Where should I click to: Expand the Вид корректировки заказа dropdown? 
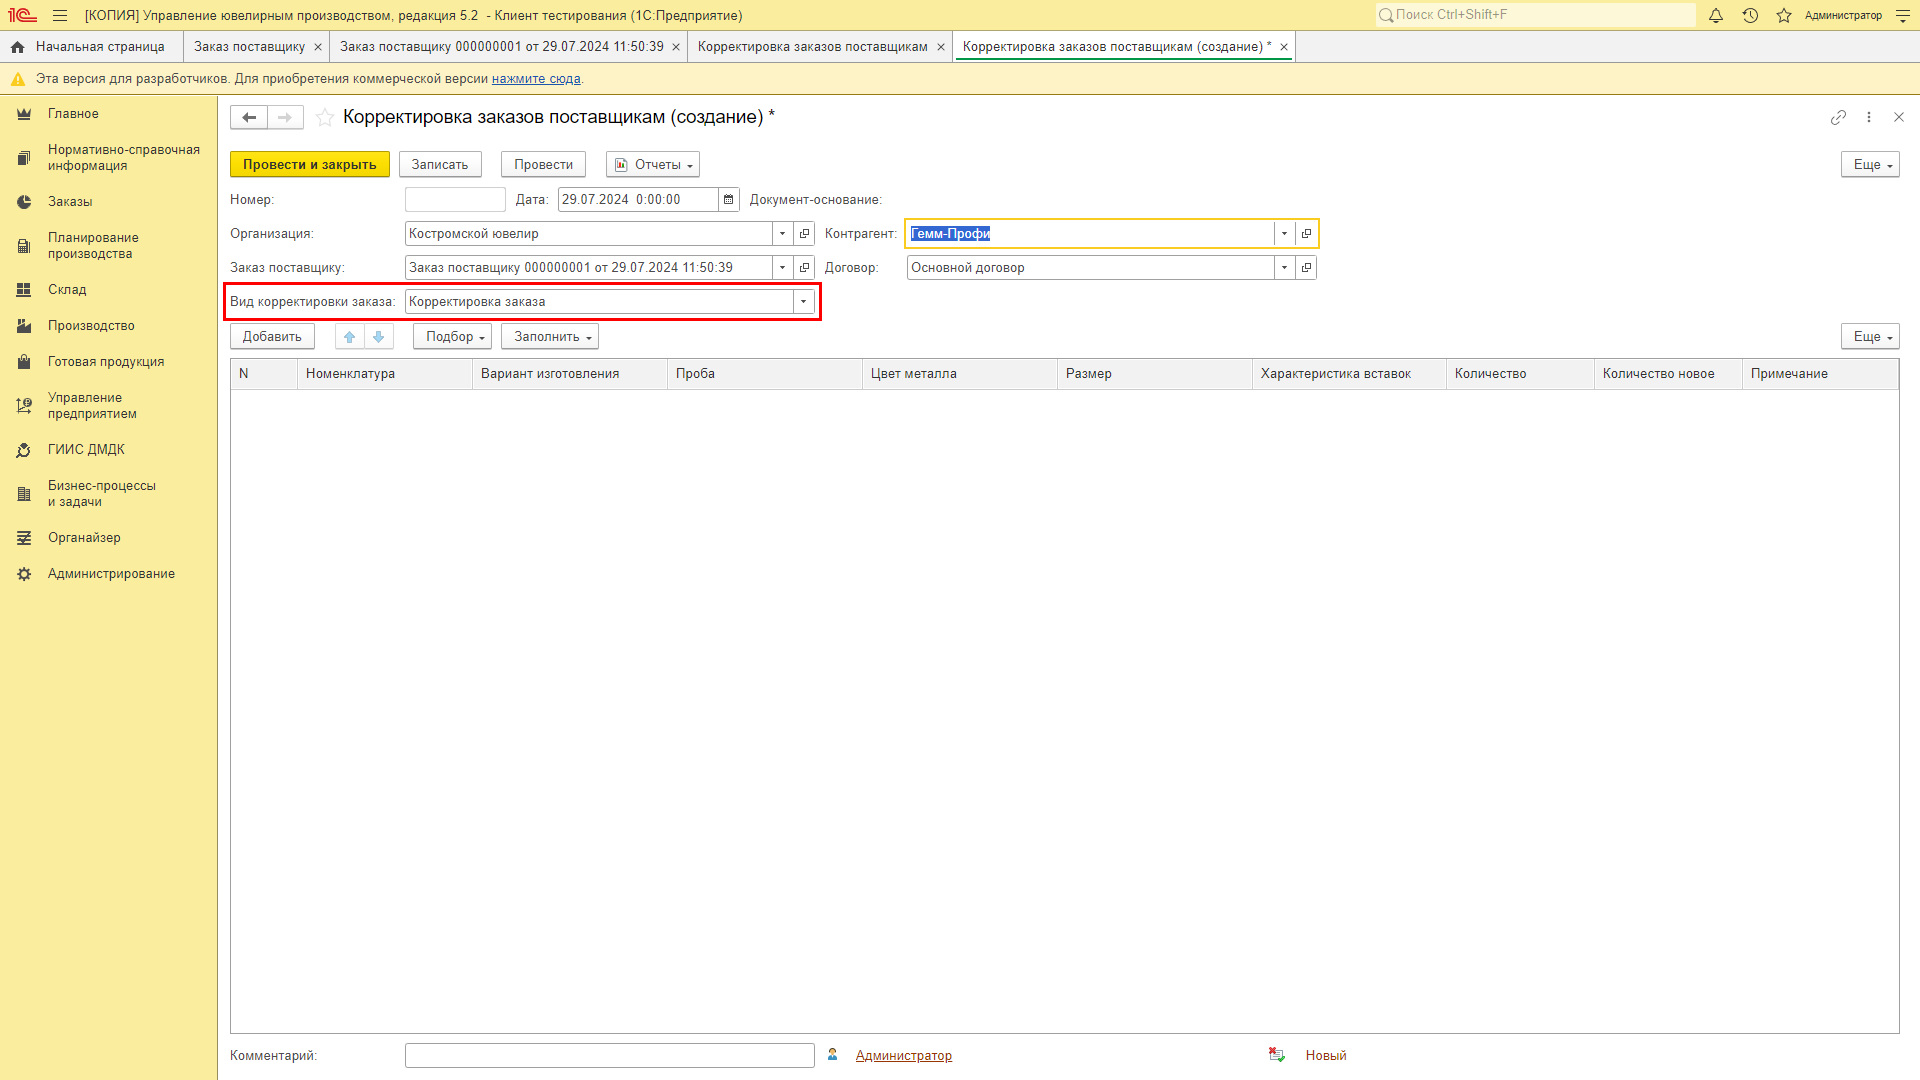(803, 301)
